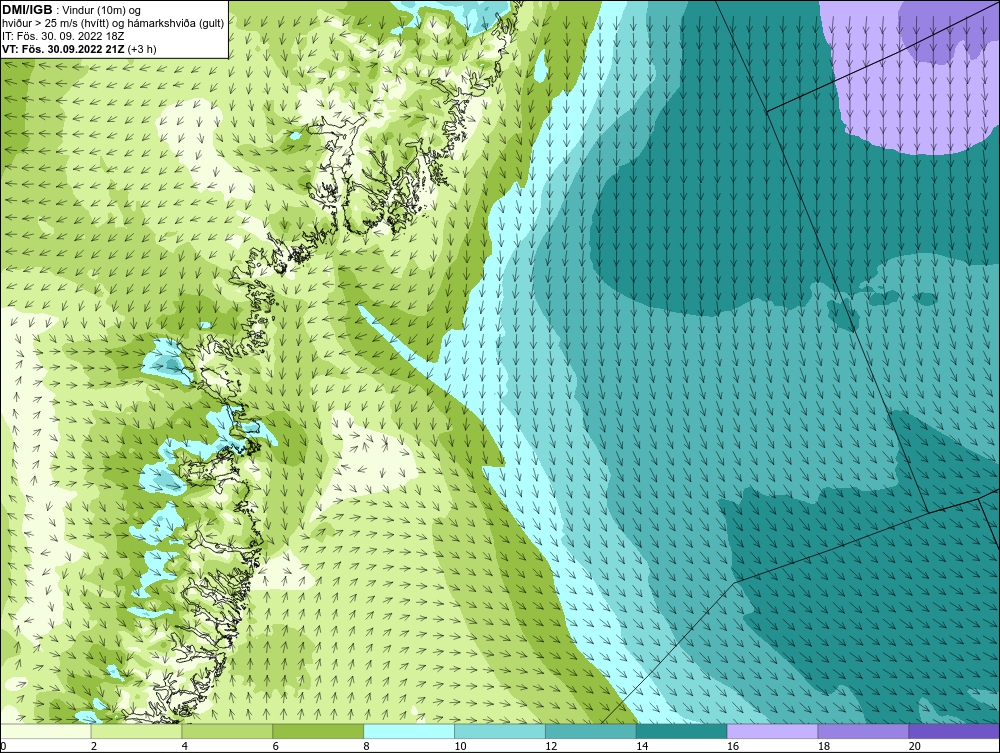This screenshot has width=1000, height=753.
Task: Click the scale label '12'
Action: [x=551, y=746]
